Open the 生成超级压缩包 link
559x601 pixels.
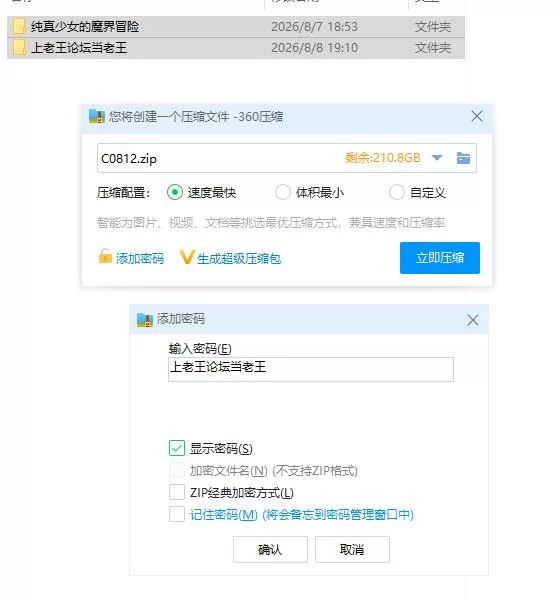(239, 259)
